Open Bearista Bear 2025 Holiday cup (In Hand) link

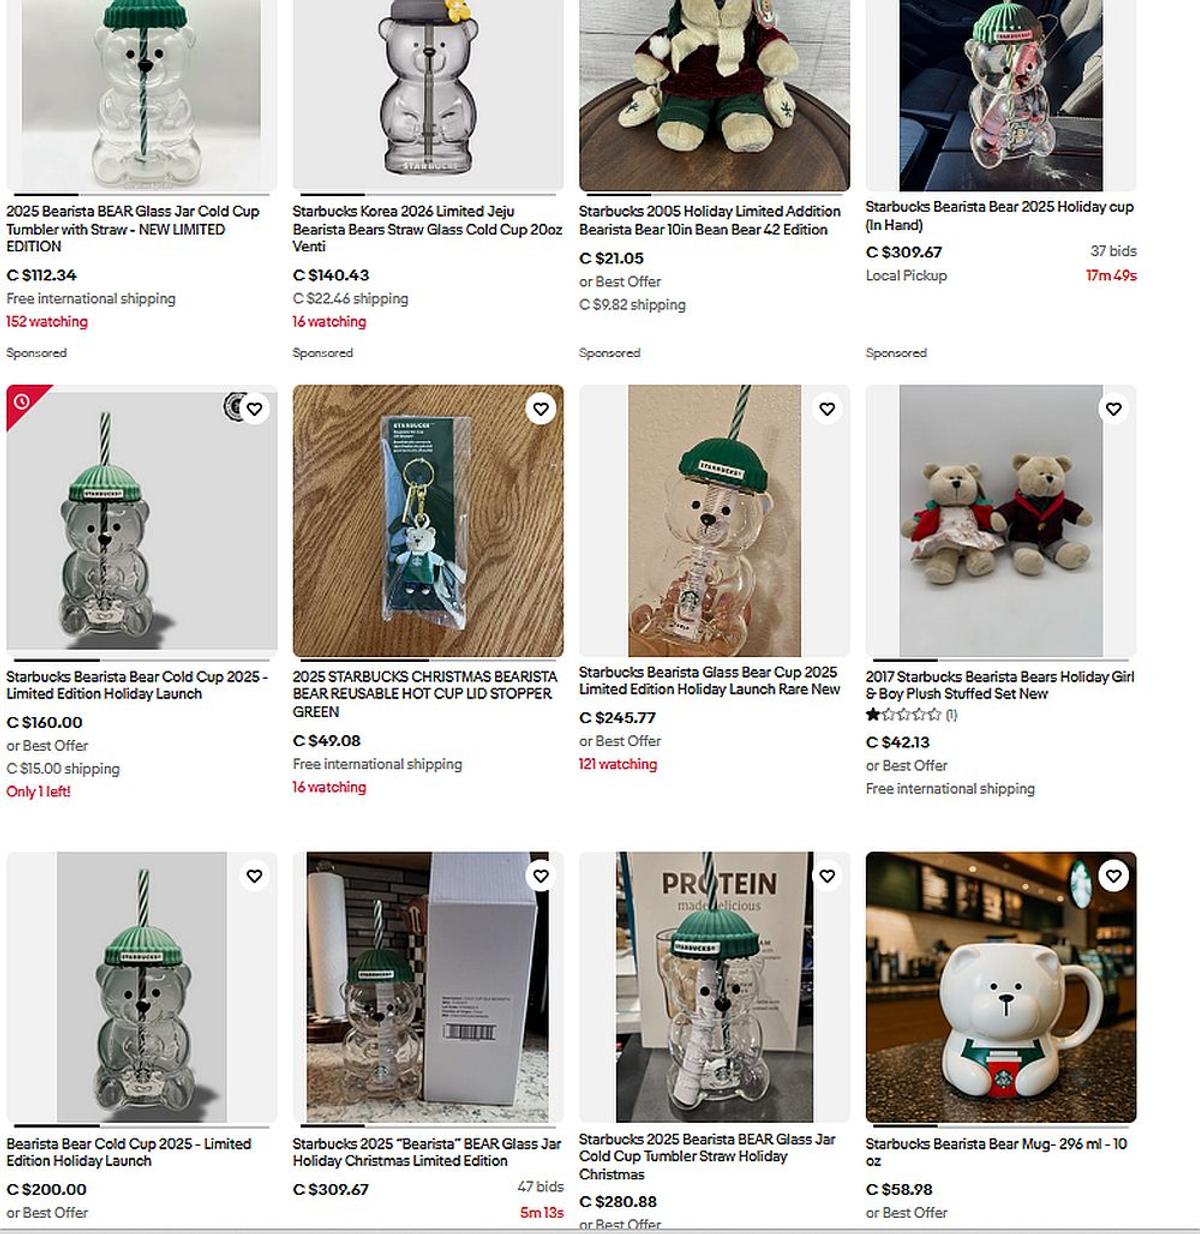[x=999, y=216]
